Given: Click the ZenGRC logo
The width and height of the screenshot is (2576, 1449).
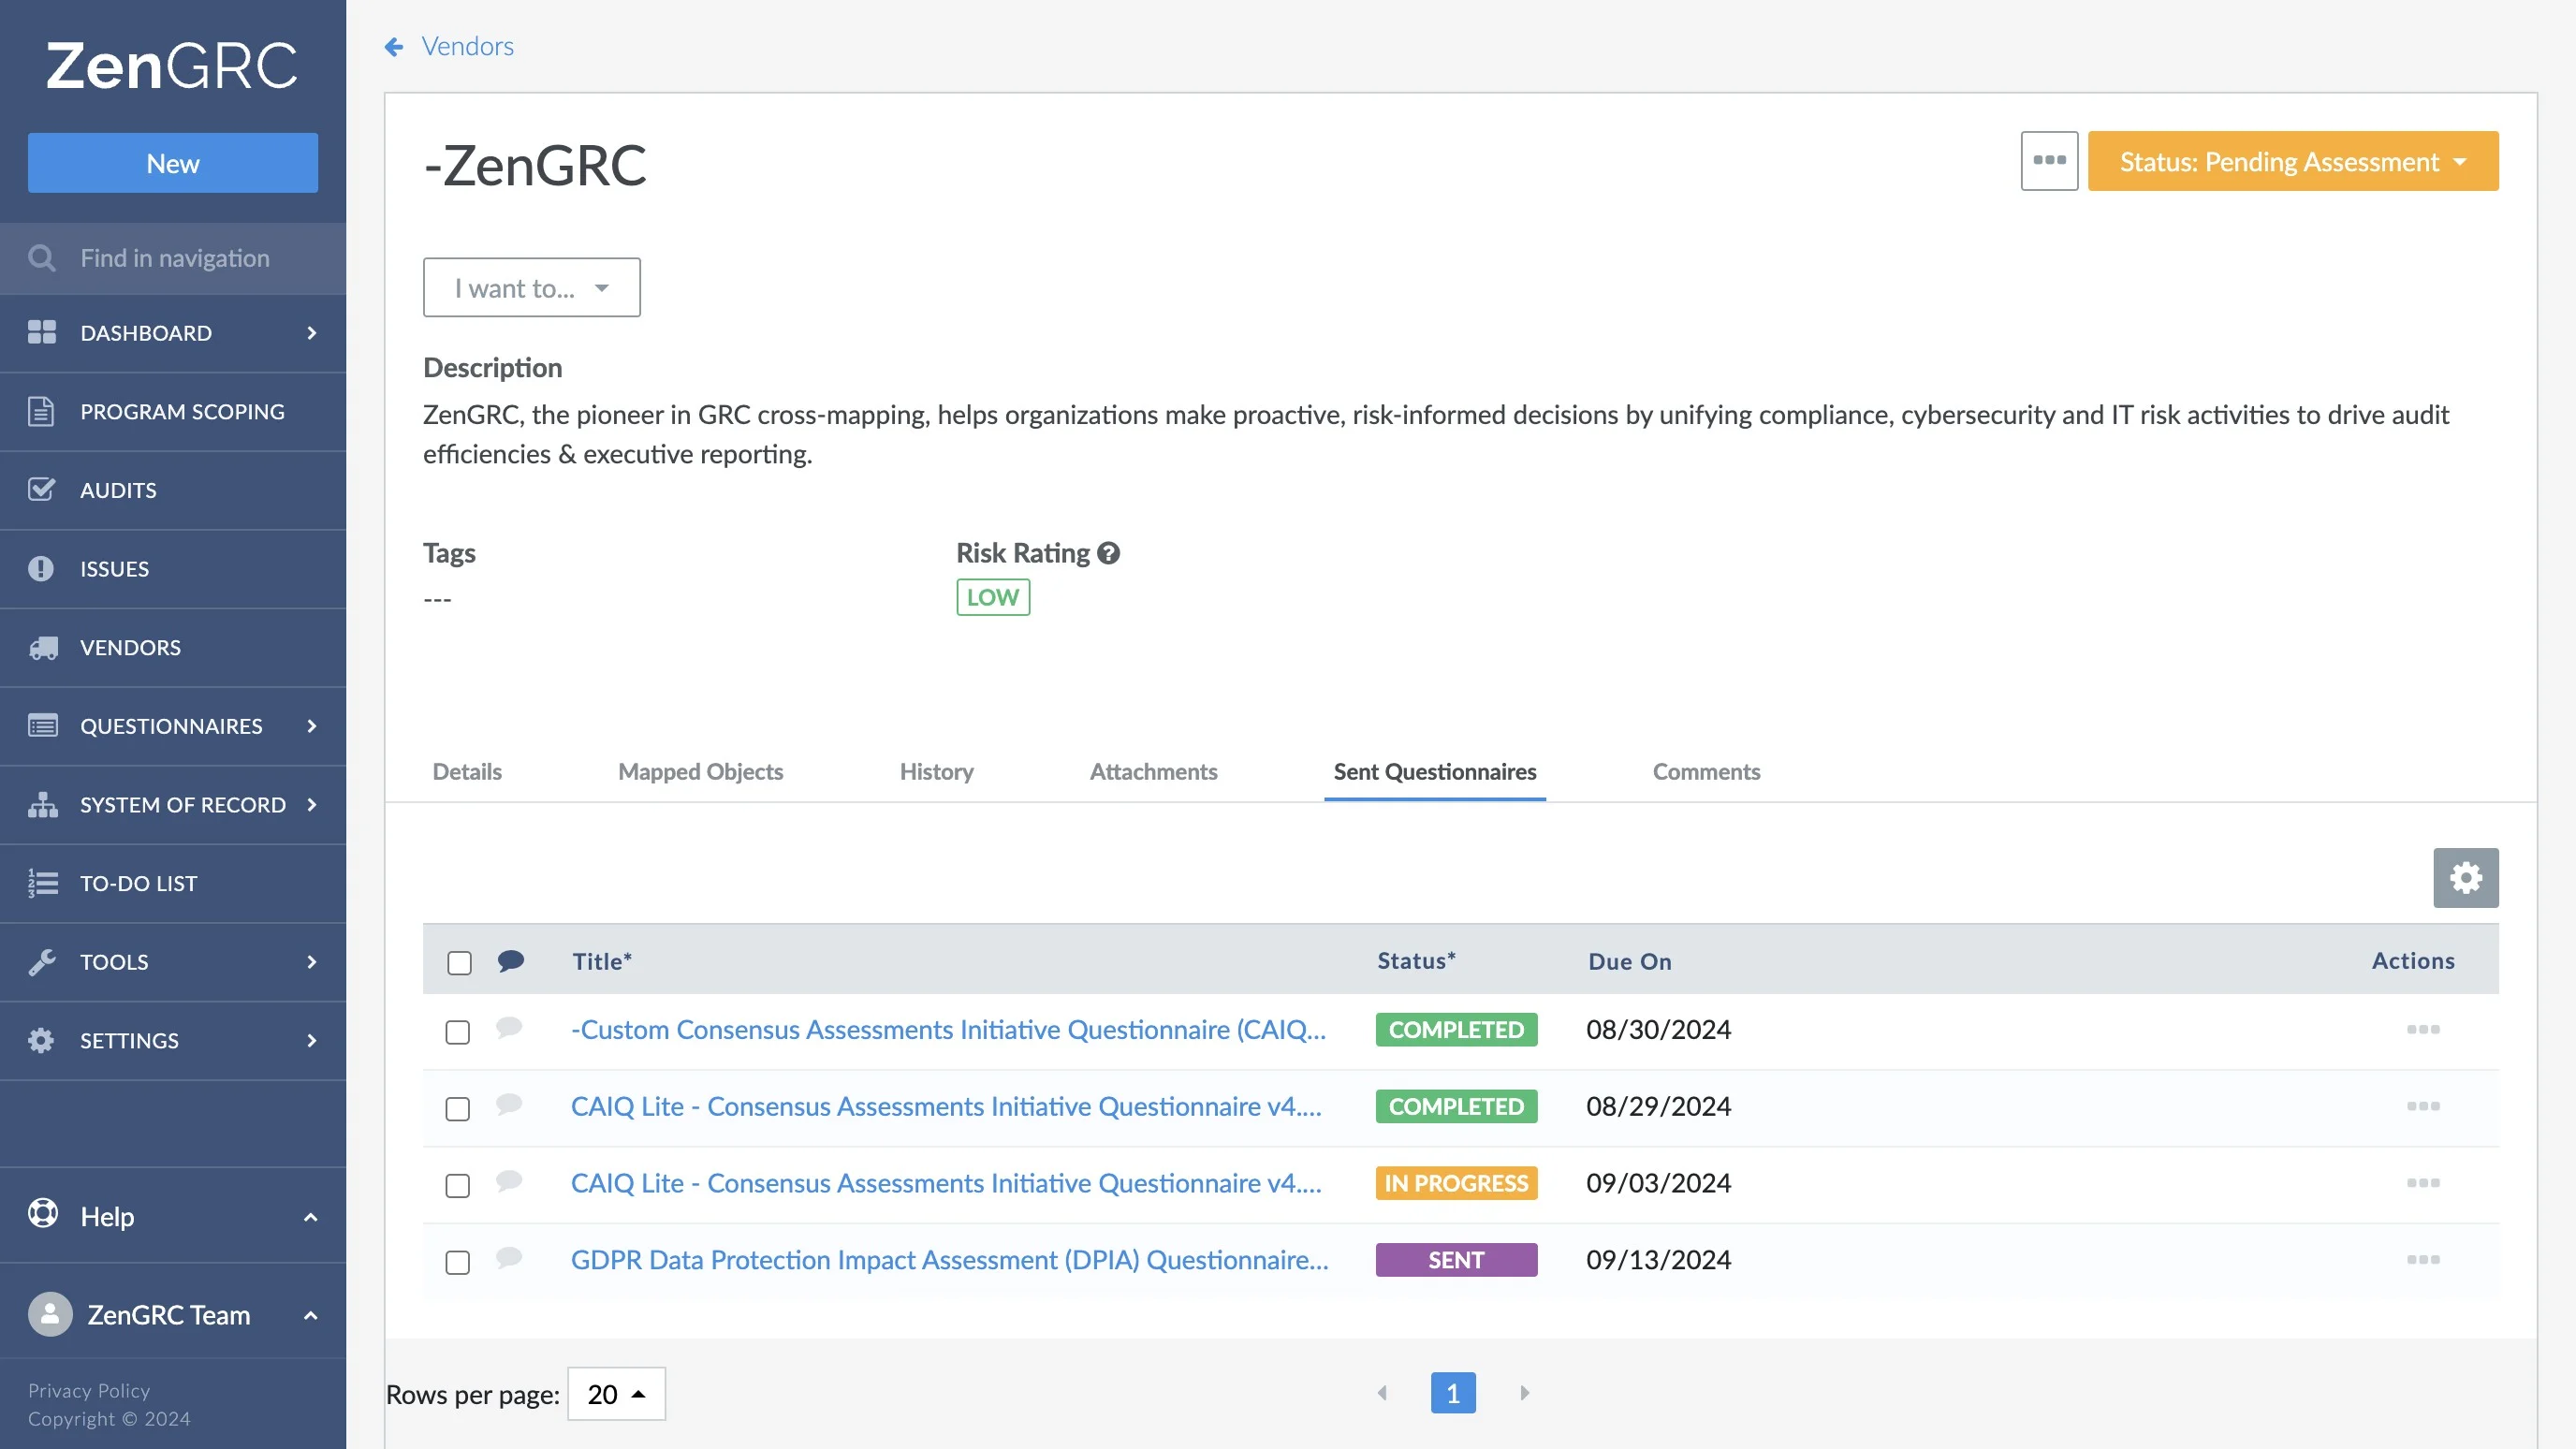Looking at the screenshot, I should click(172, 66).
